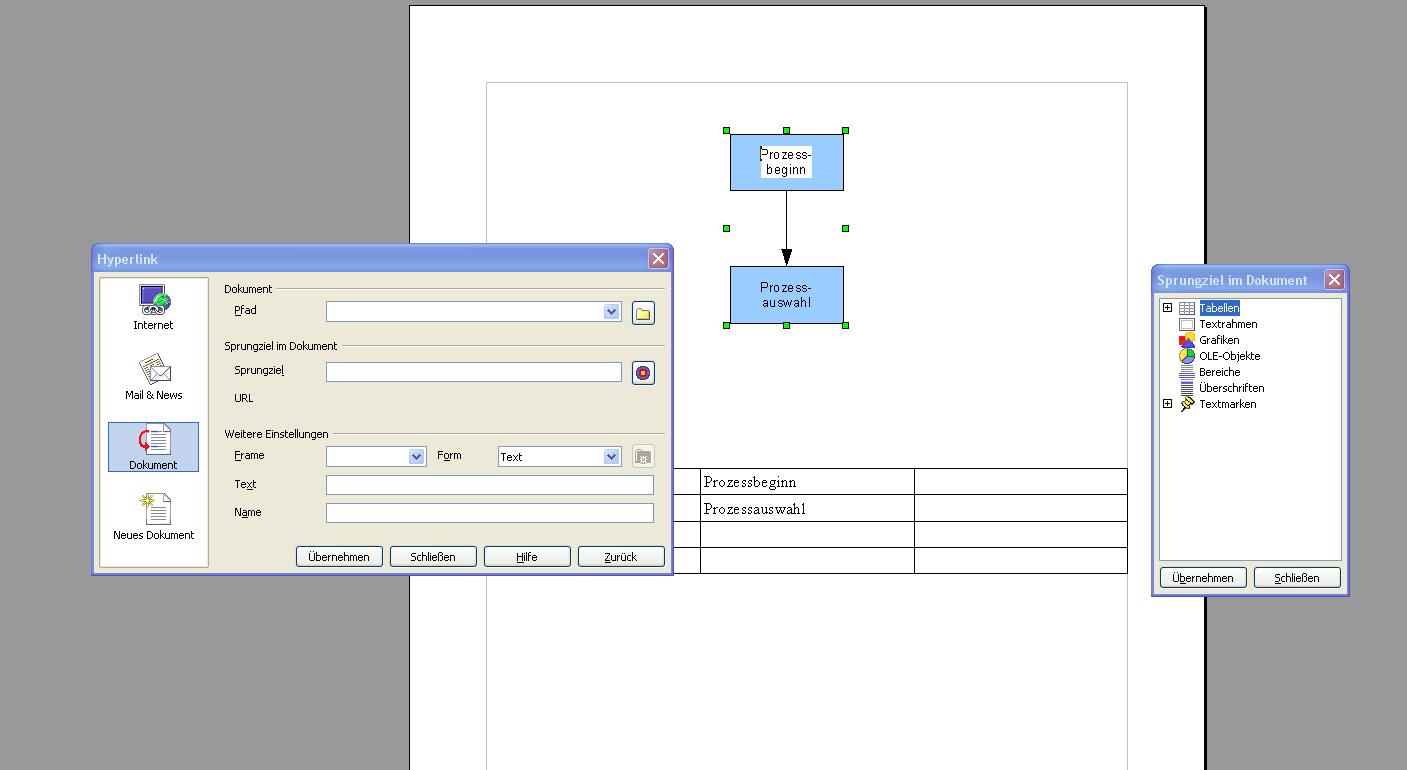Expand the Textmarken tree node
This screenshot has width=1407, height=770.
[1167, 404]
